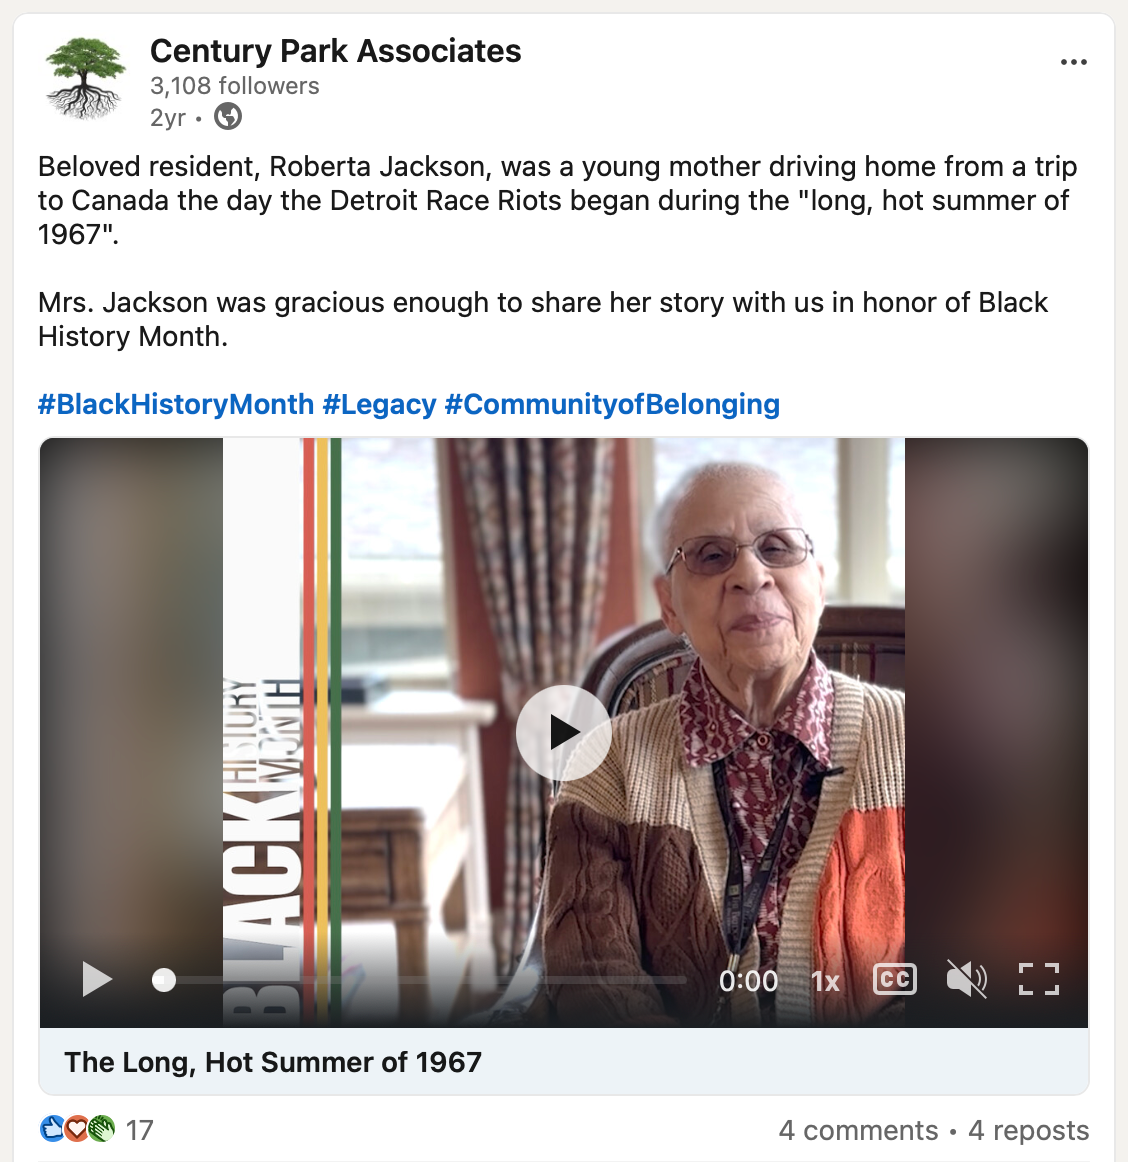Open the post options three-dot menu
The height and width of the screenshot is (1162, 1128).
(x=1073, y=62)
